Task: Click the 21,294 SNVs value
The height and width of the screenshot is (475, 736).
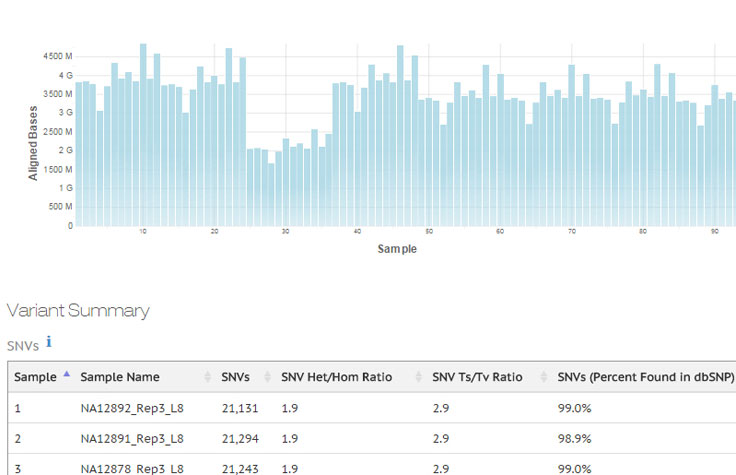Action: (239, 438)
